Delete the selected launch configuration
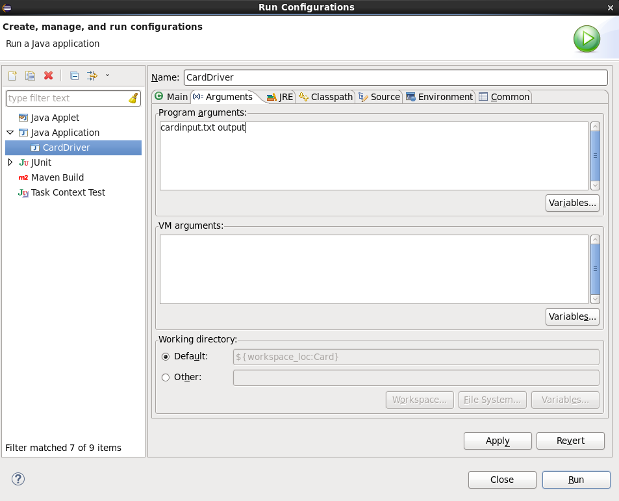 tap(48, 75)
